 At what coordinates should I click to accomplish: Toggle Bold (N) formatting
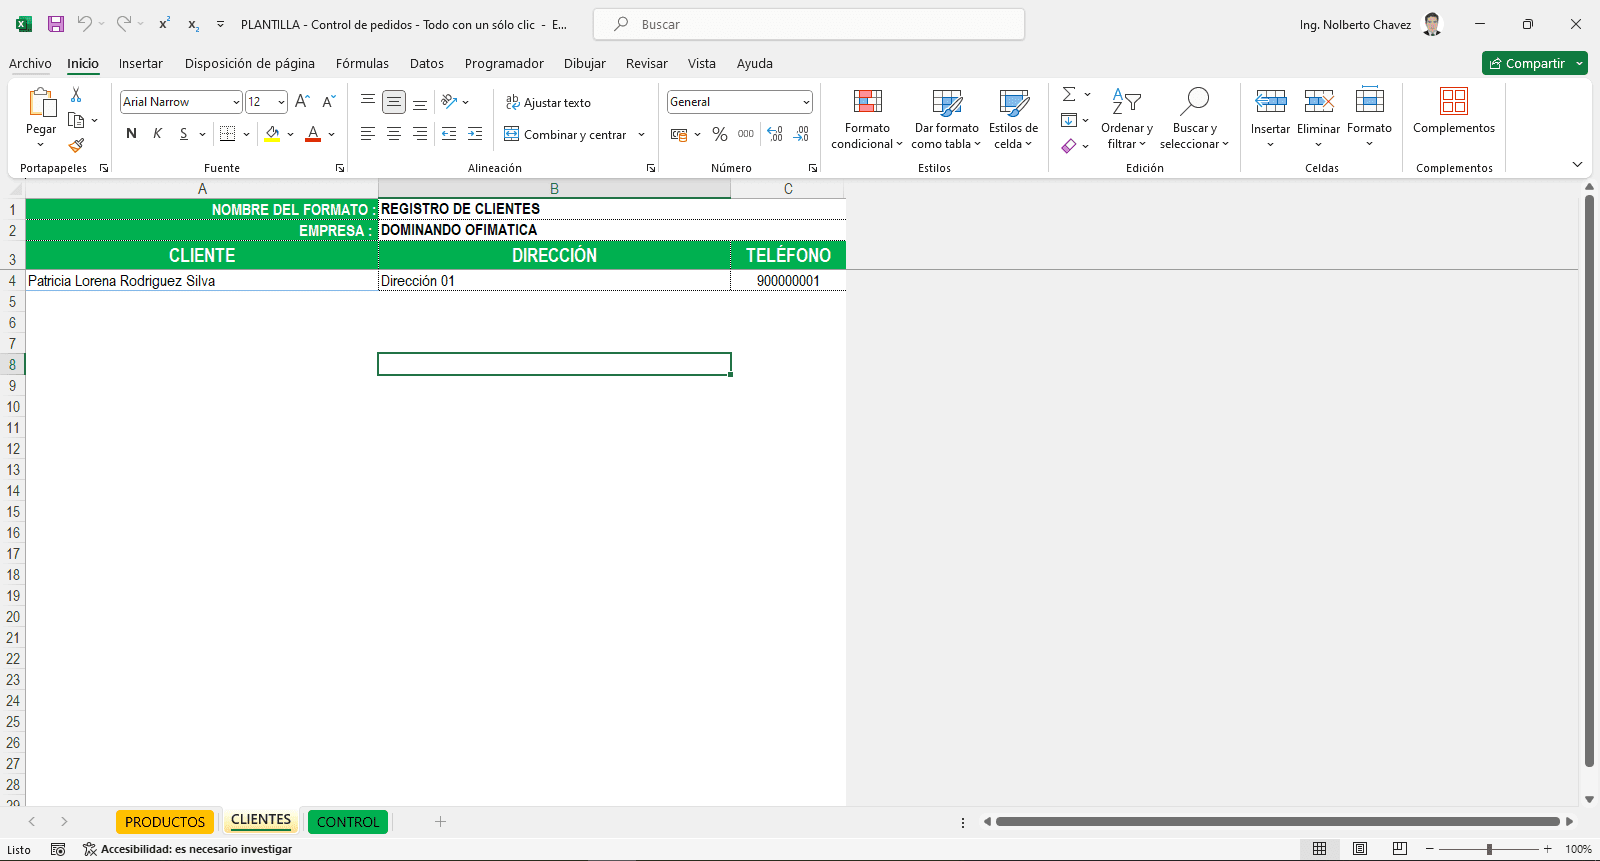tap(131, 134)
